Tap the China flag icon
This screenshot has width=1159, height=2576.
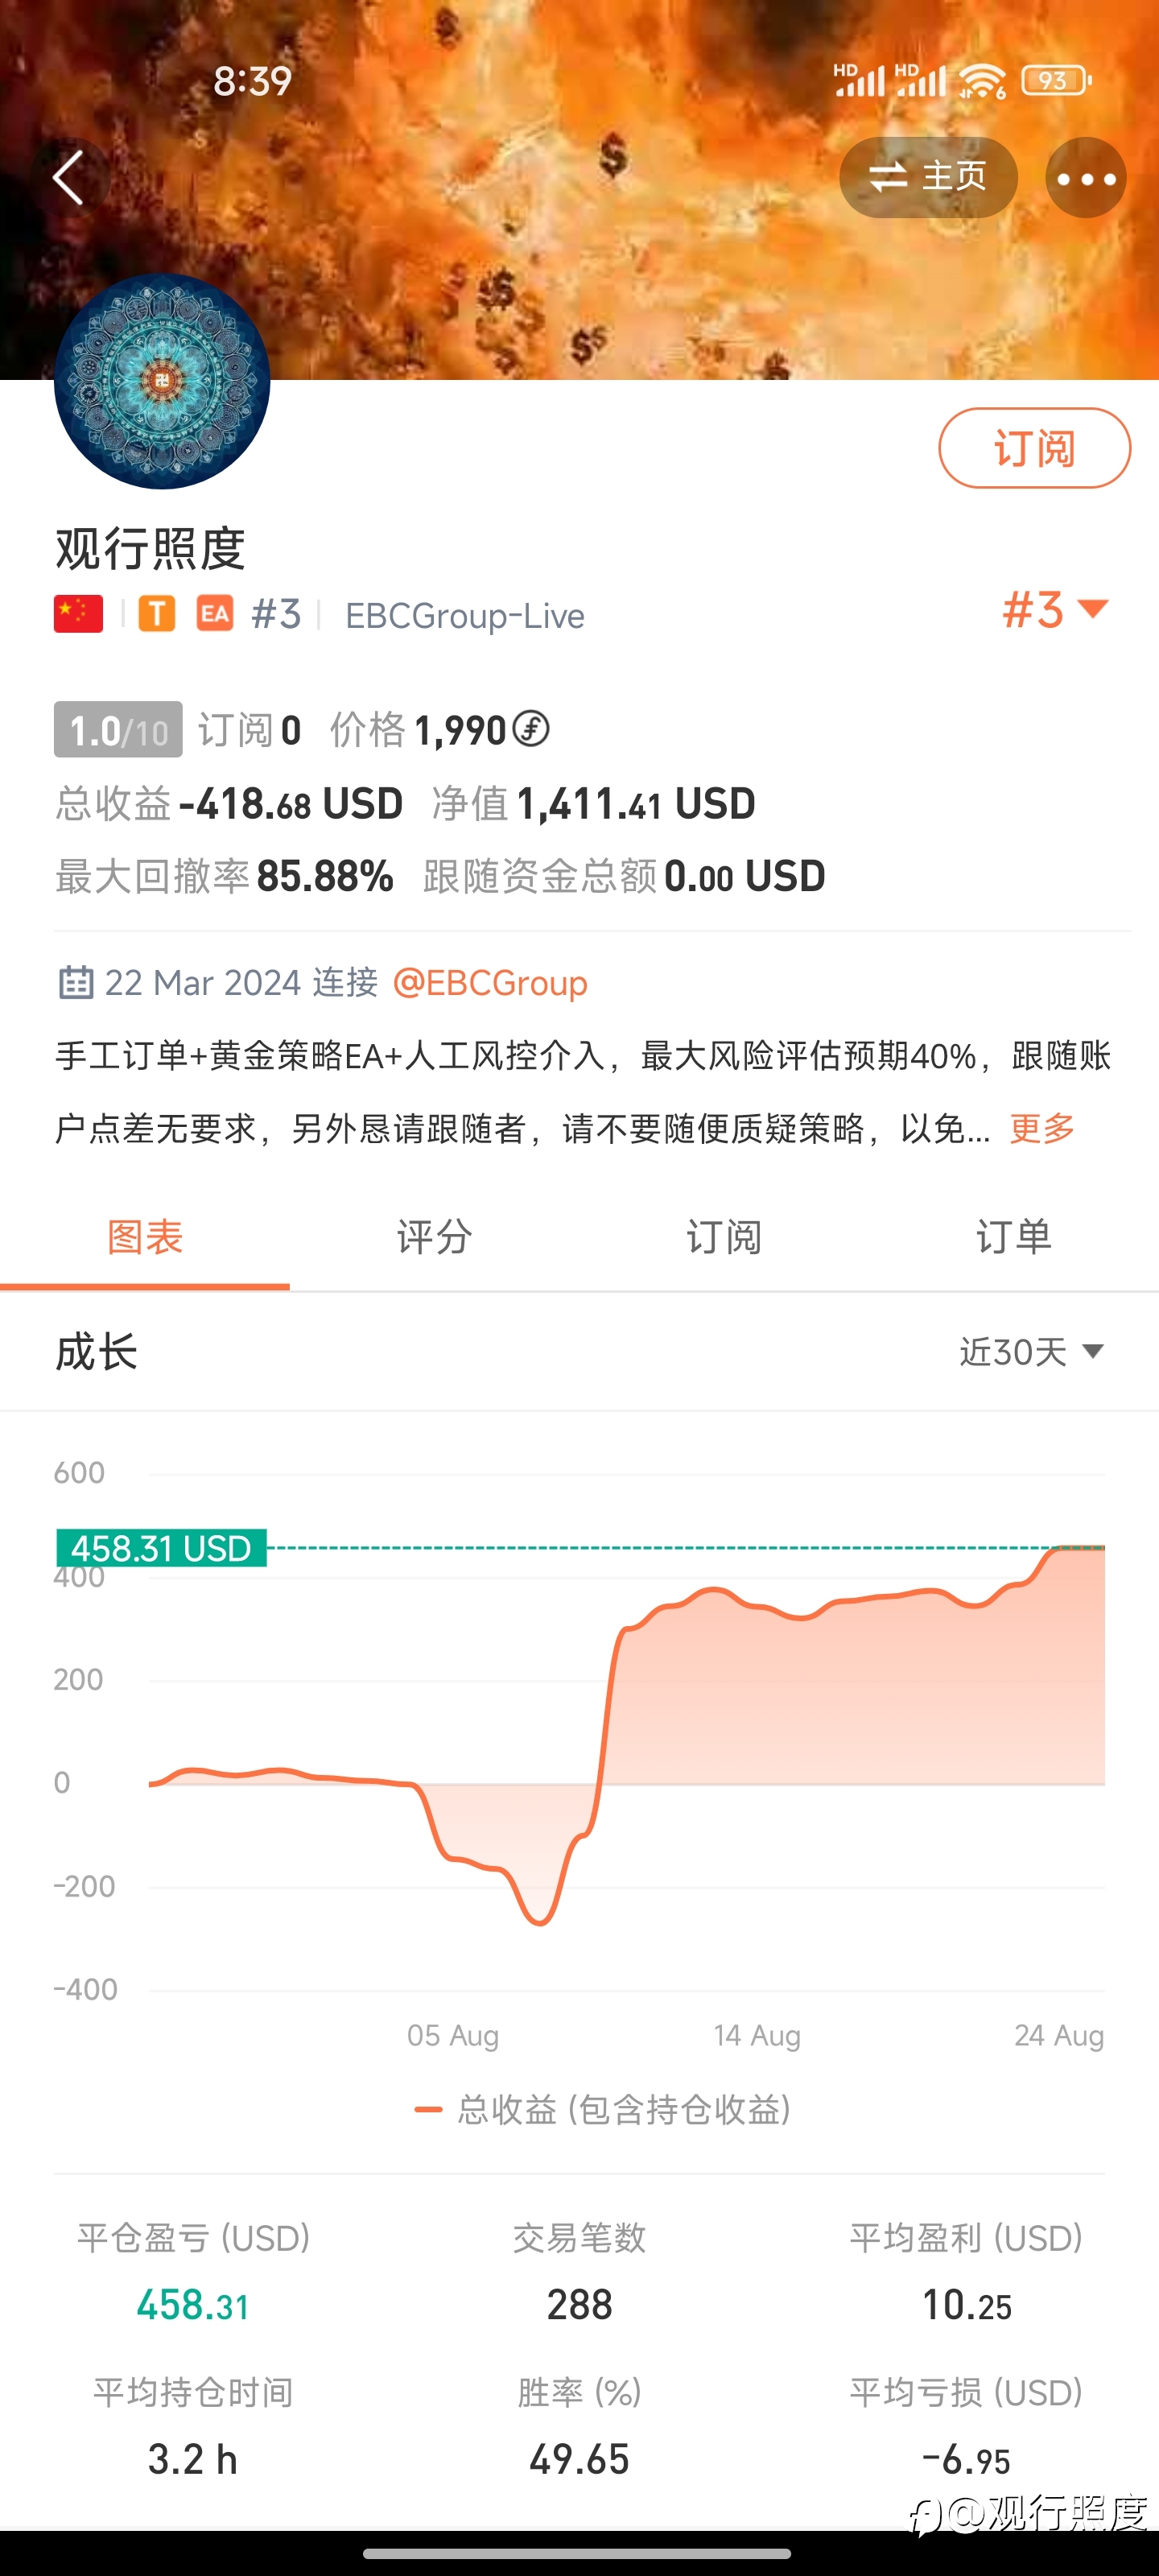click(x=78, y=614)
